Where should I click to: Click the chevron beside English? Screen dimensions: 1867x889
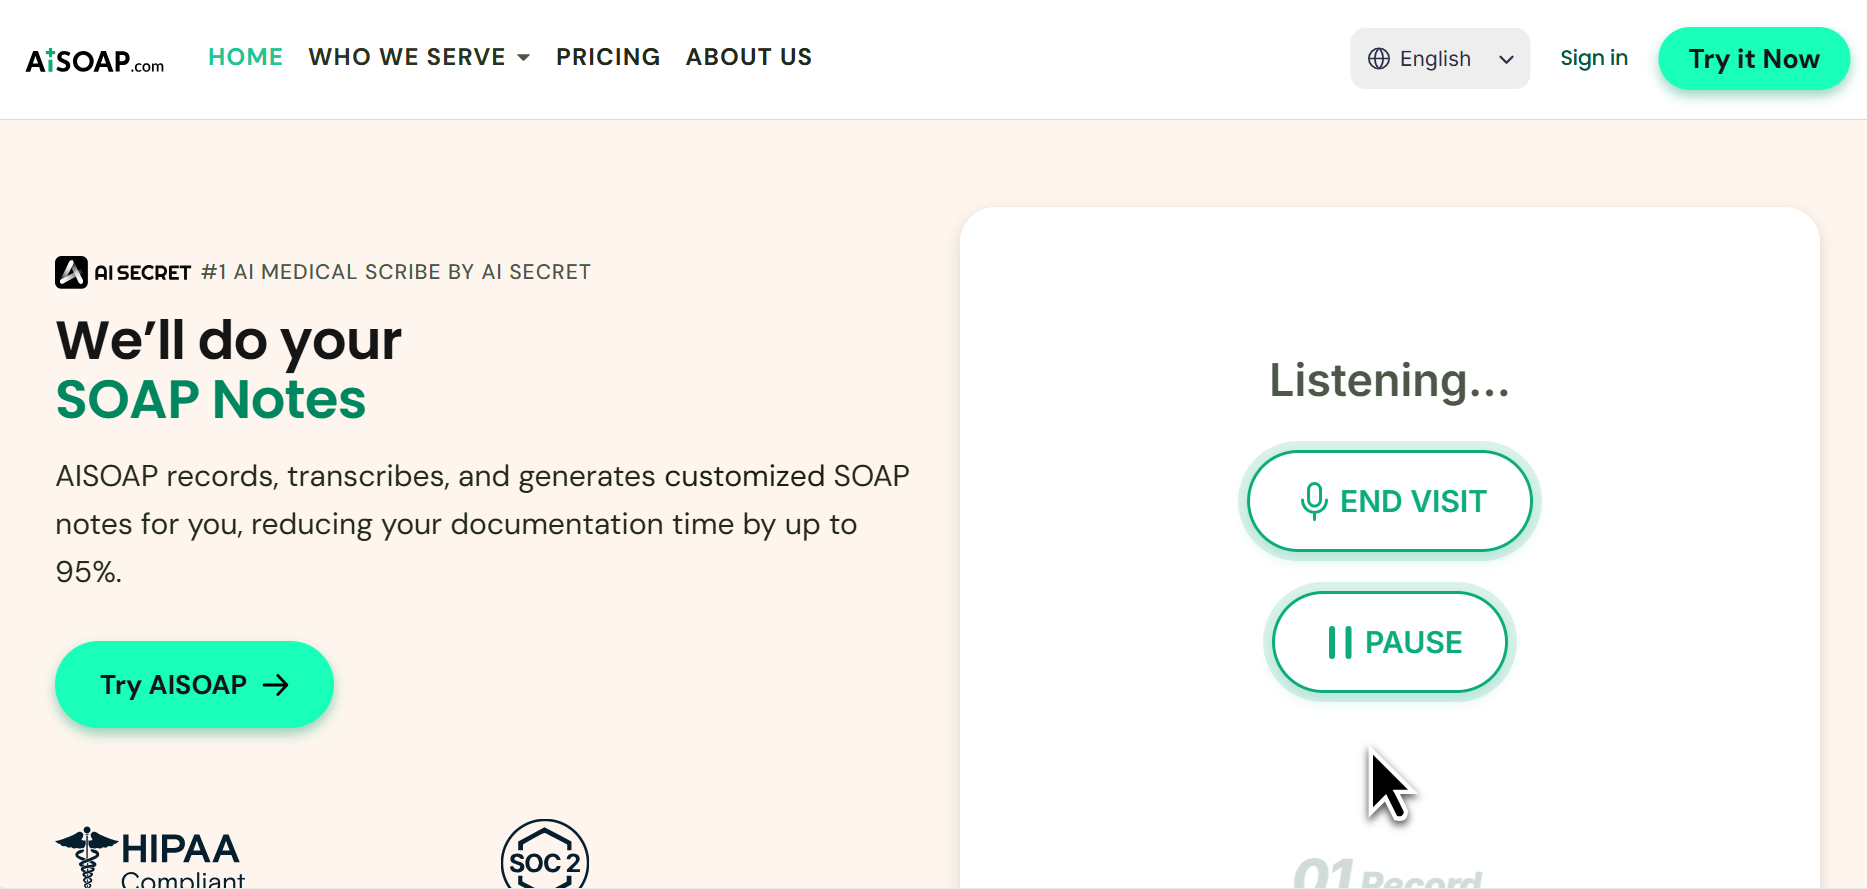click(1506, 60)
